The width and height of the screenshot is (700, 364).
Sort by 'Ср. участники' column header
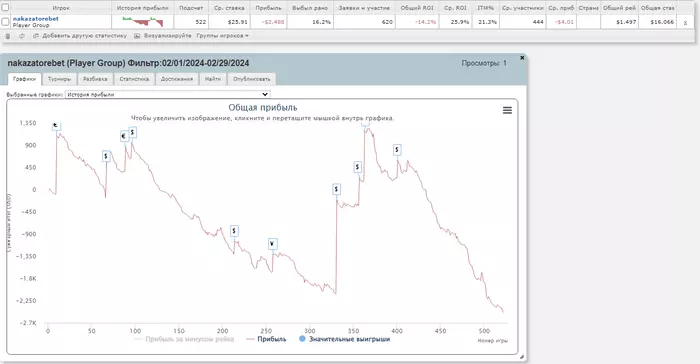click(x=522, y=8)
